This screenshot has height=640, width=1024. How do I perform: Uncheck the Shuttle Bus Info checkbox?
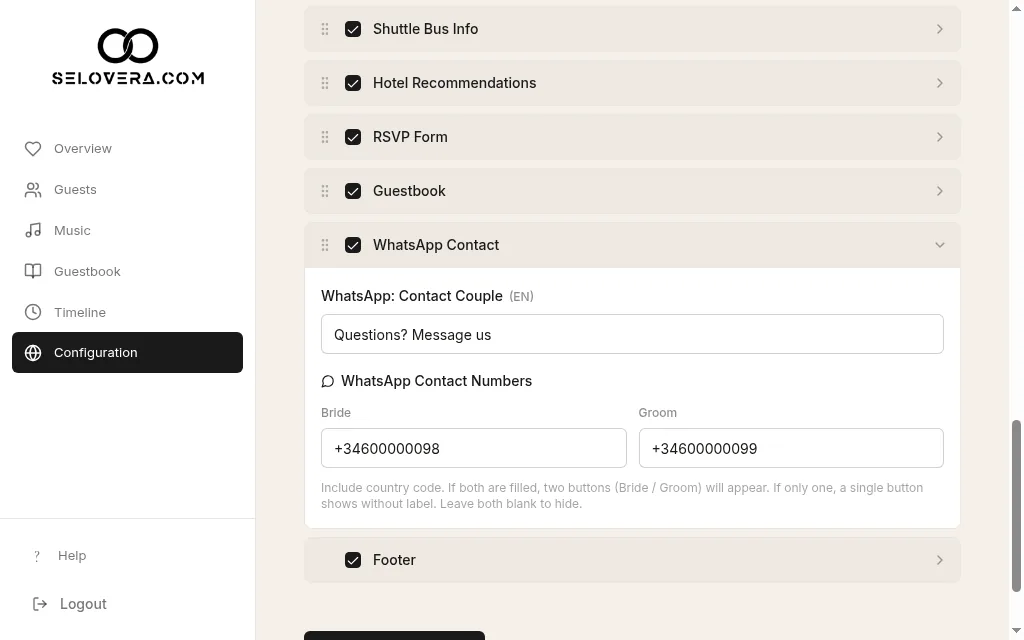(353, 29)
